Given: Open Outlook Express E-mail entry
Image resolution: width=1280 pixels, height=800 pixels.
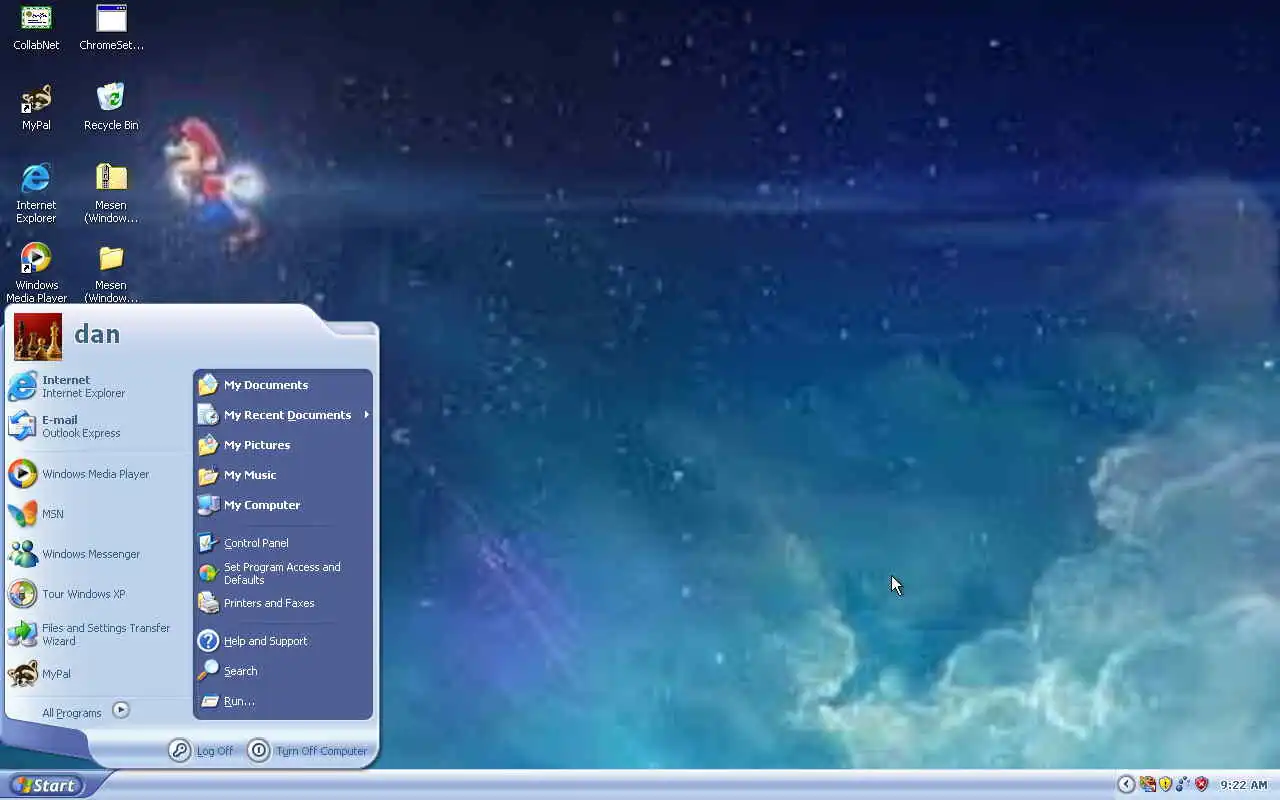Looking at the screenshot, I should point(98,426).
